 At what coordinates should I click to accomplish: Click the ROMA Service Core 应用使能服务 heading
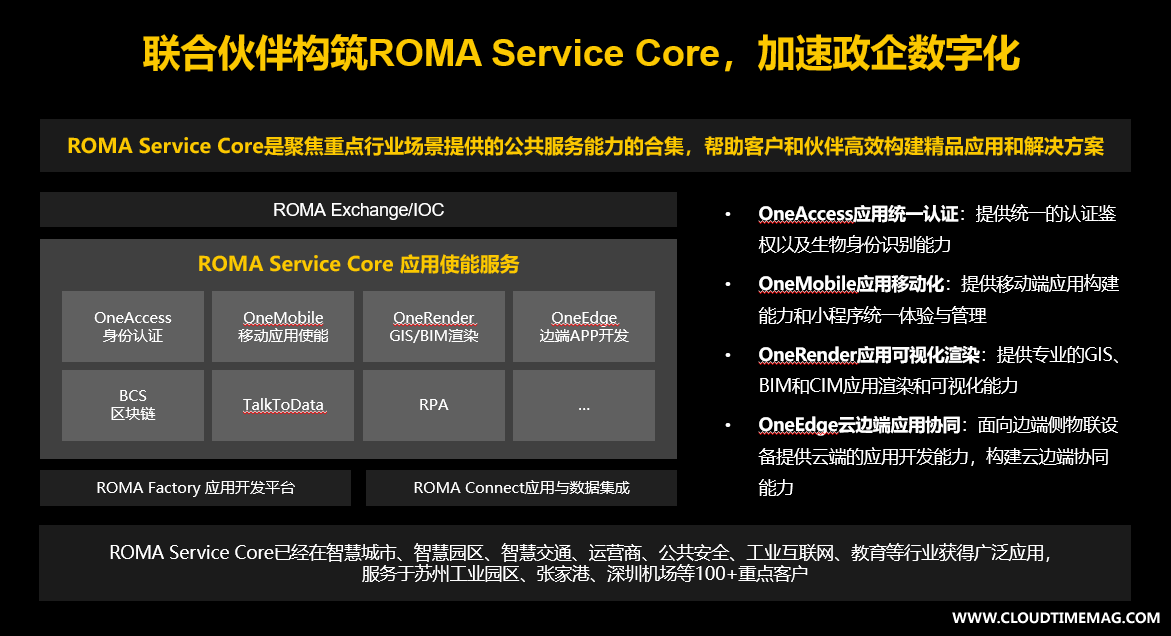[358, 264]
